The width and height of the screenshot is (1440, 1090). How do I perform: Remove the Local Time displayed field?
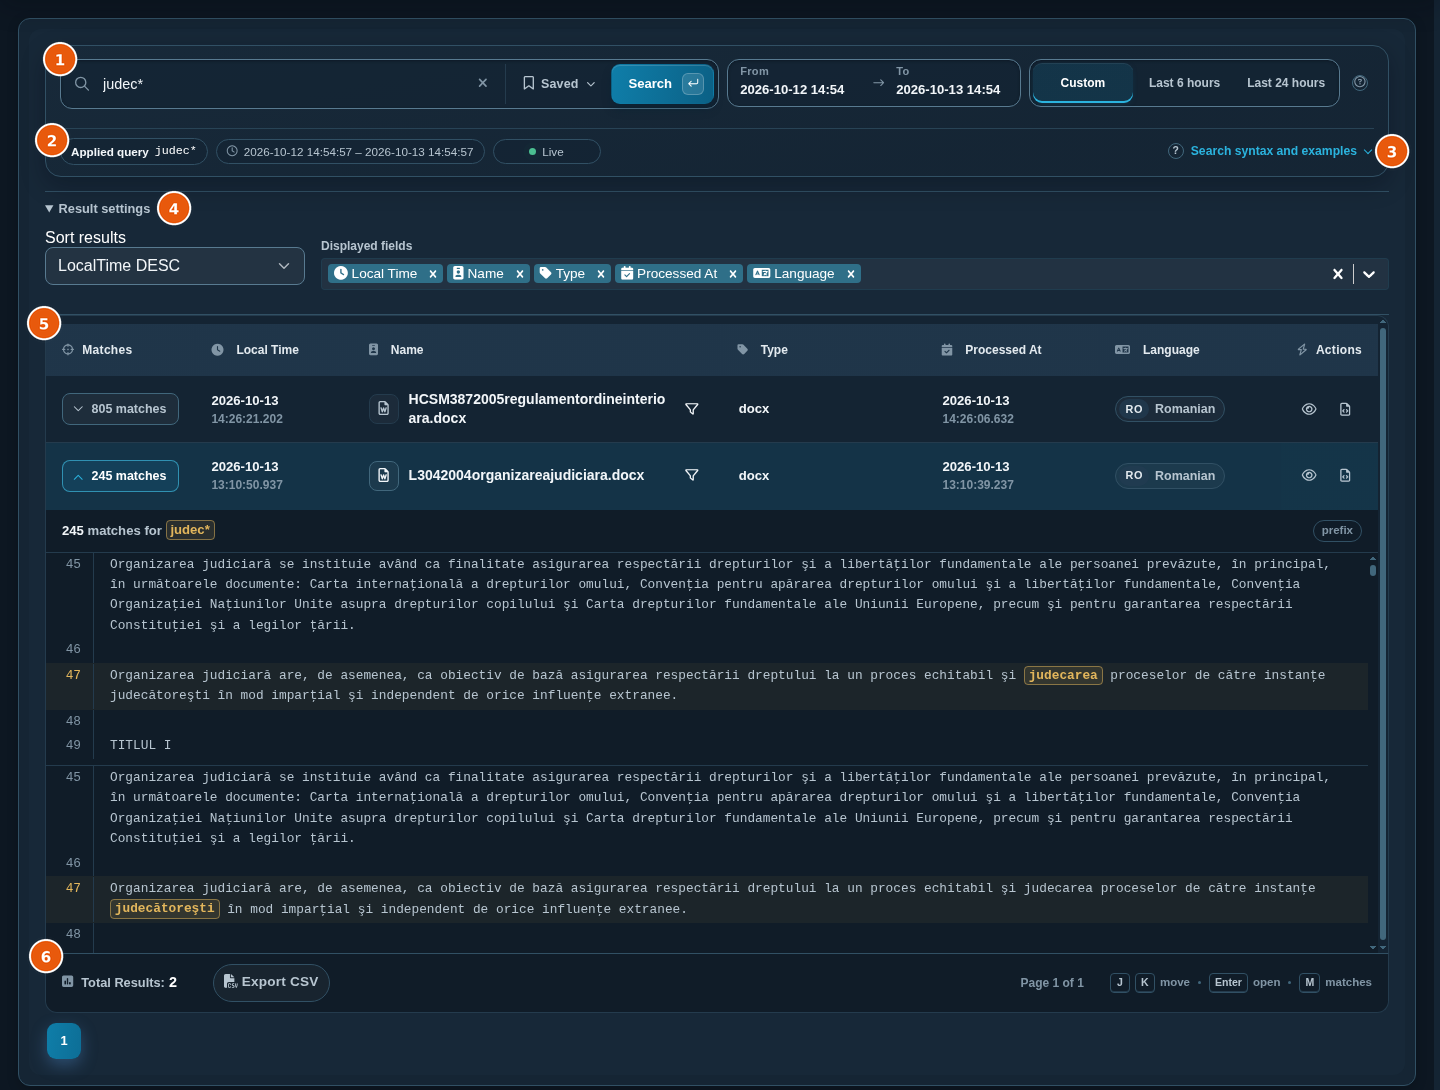[x=433, y=274]
